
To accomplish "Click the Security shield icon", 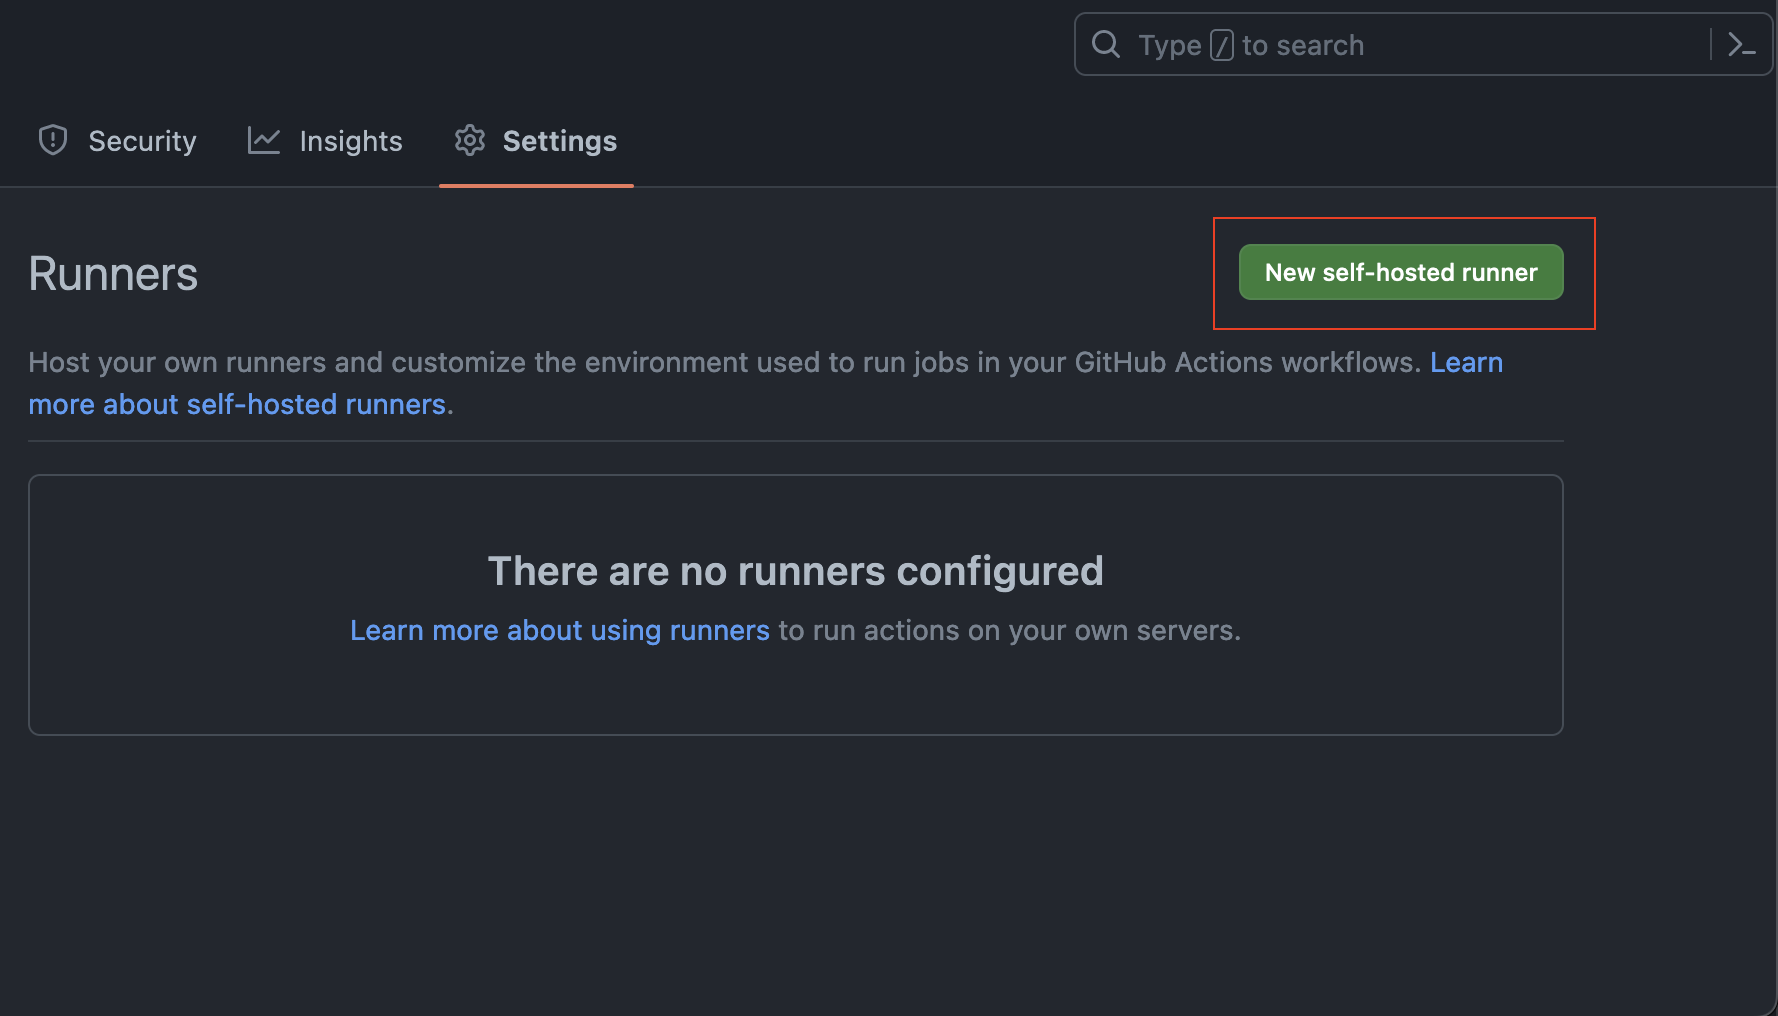I will click(x=53, y=140).
